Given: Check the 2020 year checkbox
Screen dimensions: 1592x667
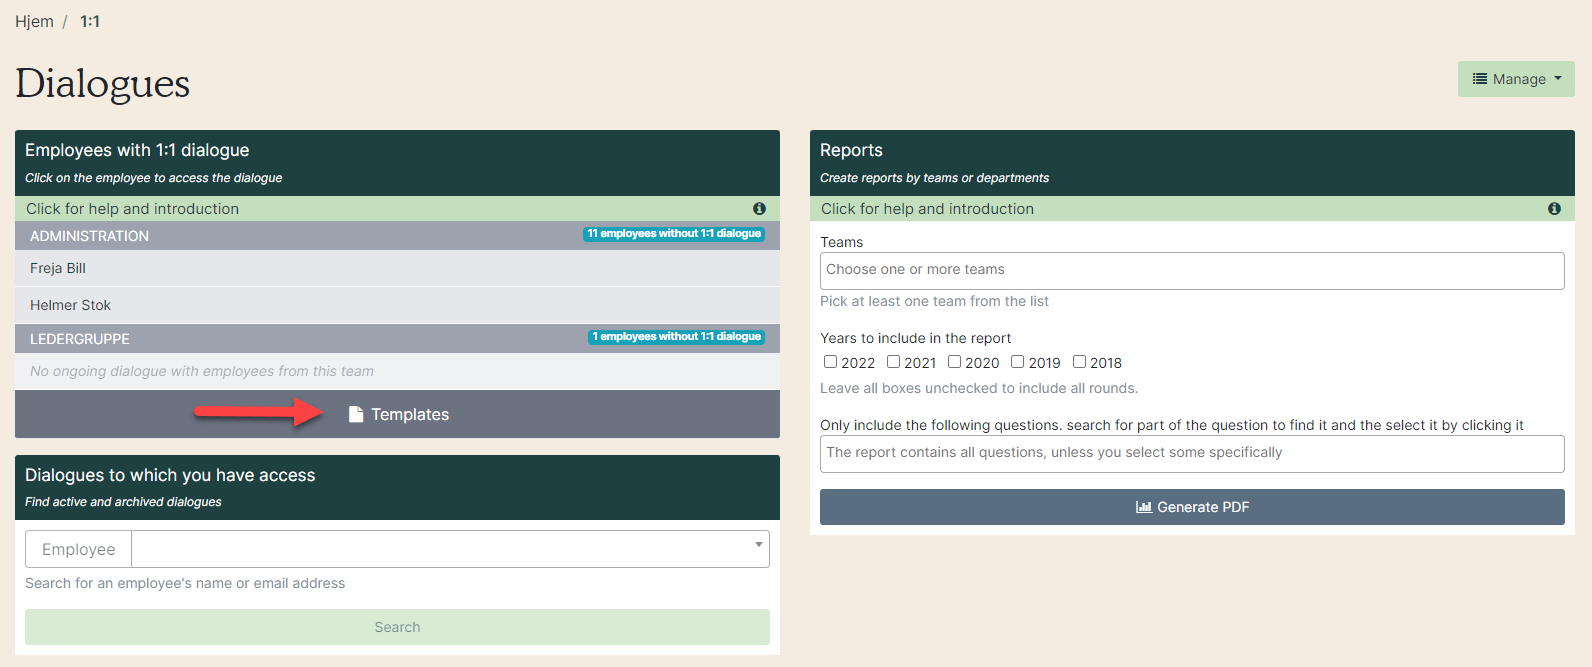Looking at the screenshot, I should click(954, 362).
